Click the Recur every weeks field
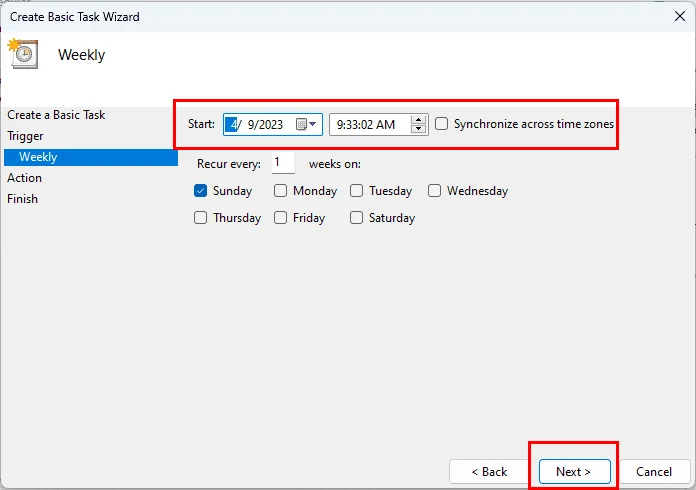696x490 pixels. (283, 163)
